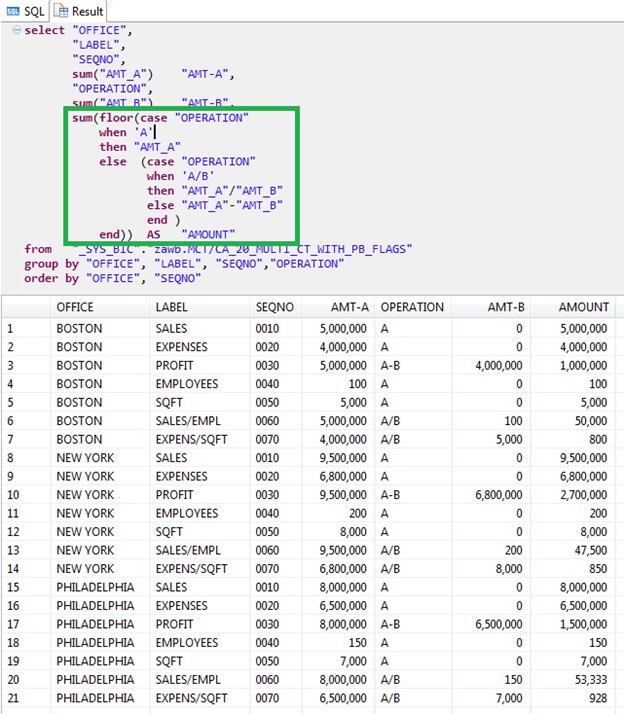Click AMOUNT value 1,000,000
This screenshot has width=624, height=714.
pyautogui.click(x=583, y=365)
